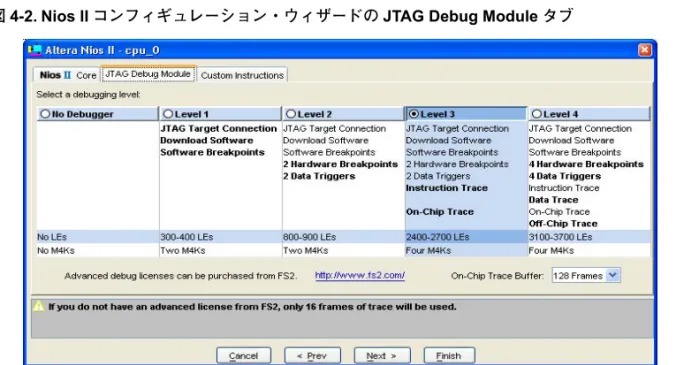Screen dimensions: 699x365
Task: Click the 'No LEs' cell
Action: tap(97, 237)
